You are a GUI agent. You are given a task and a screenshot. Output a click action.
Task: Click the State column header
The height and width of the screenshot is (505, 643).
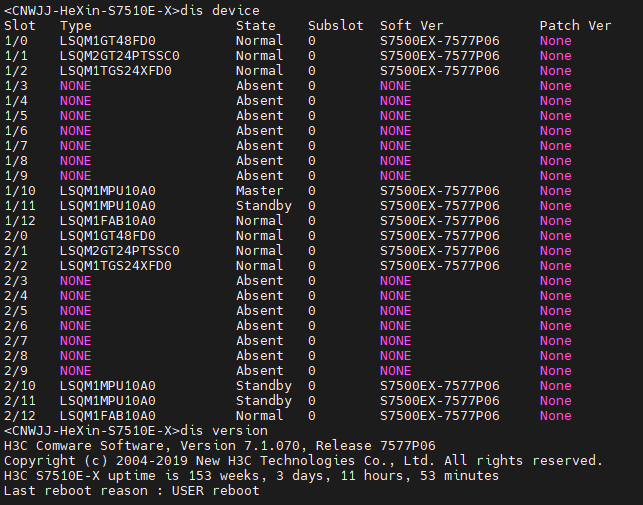[x=256, y=26]
